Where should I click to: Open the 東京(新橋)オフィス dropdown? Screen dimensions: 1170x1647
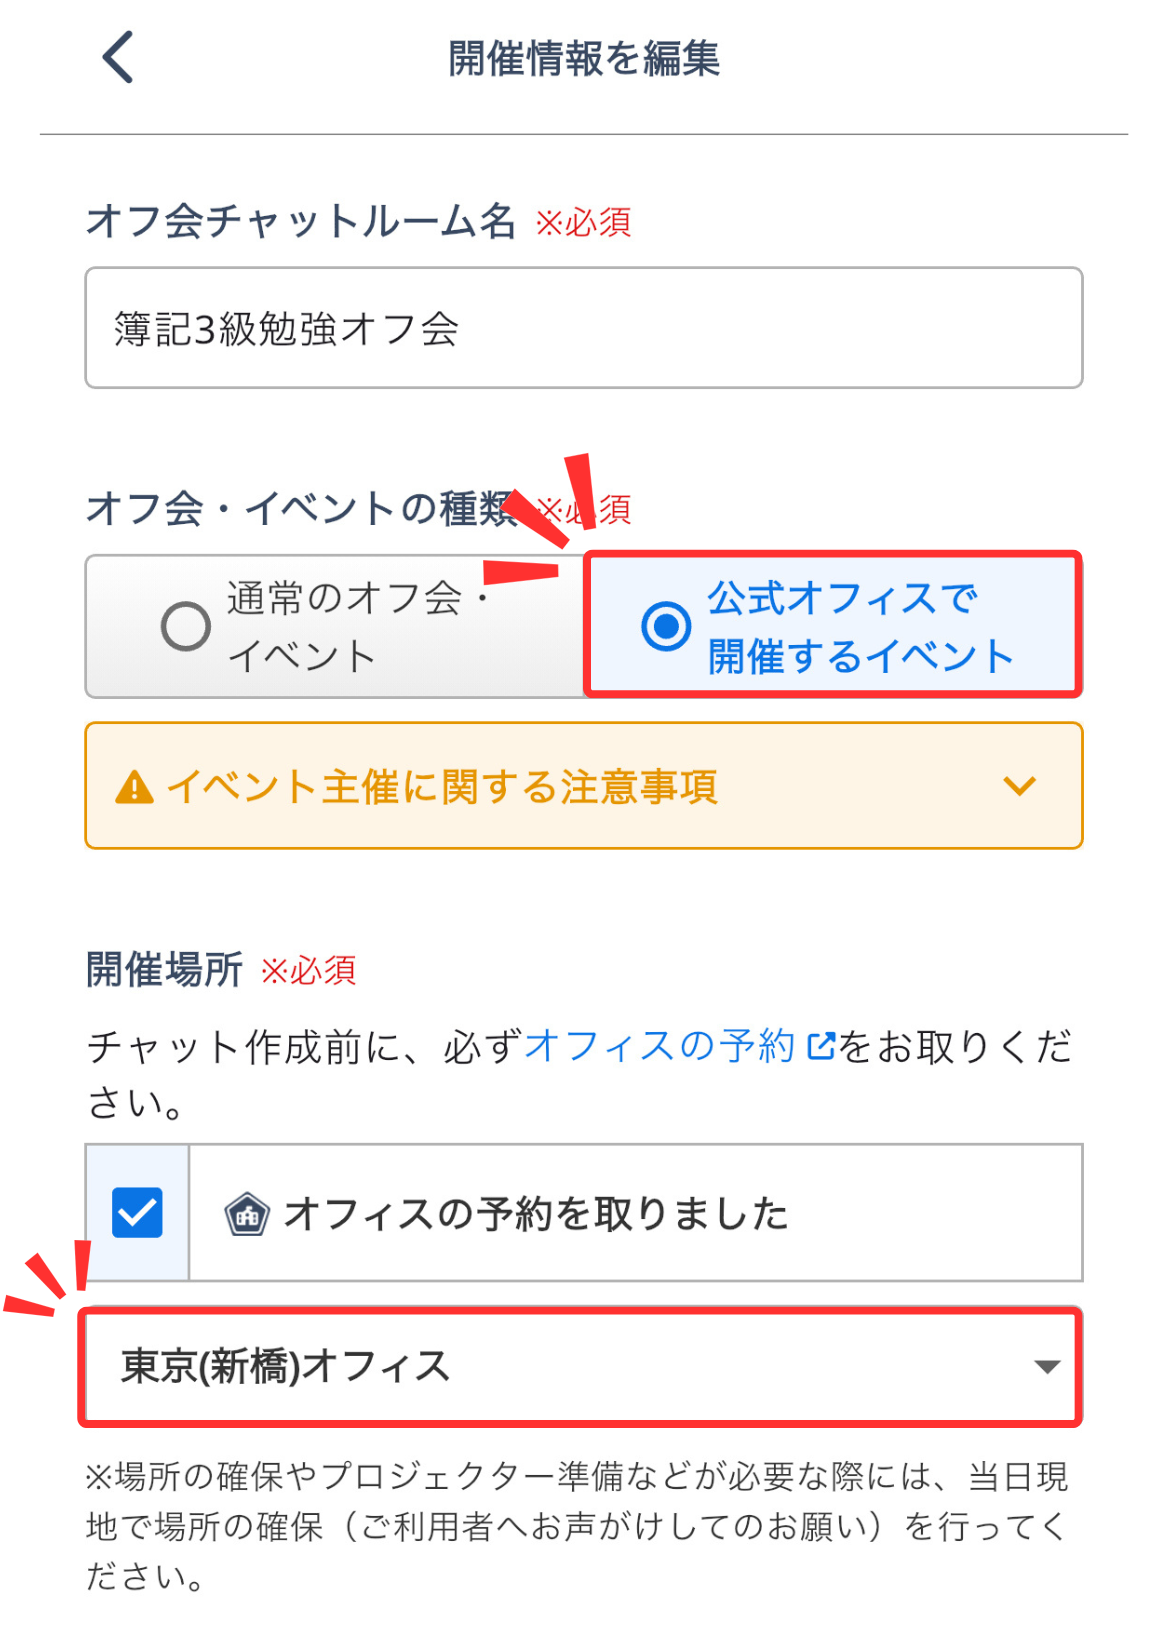point(580,1366)
